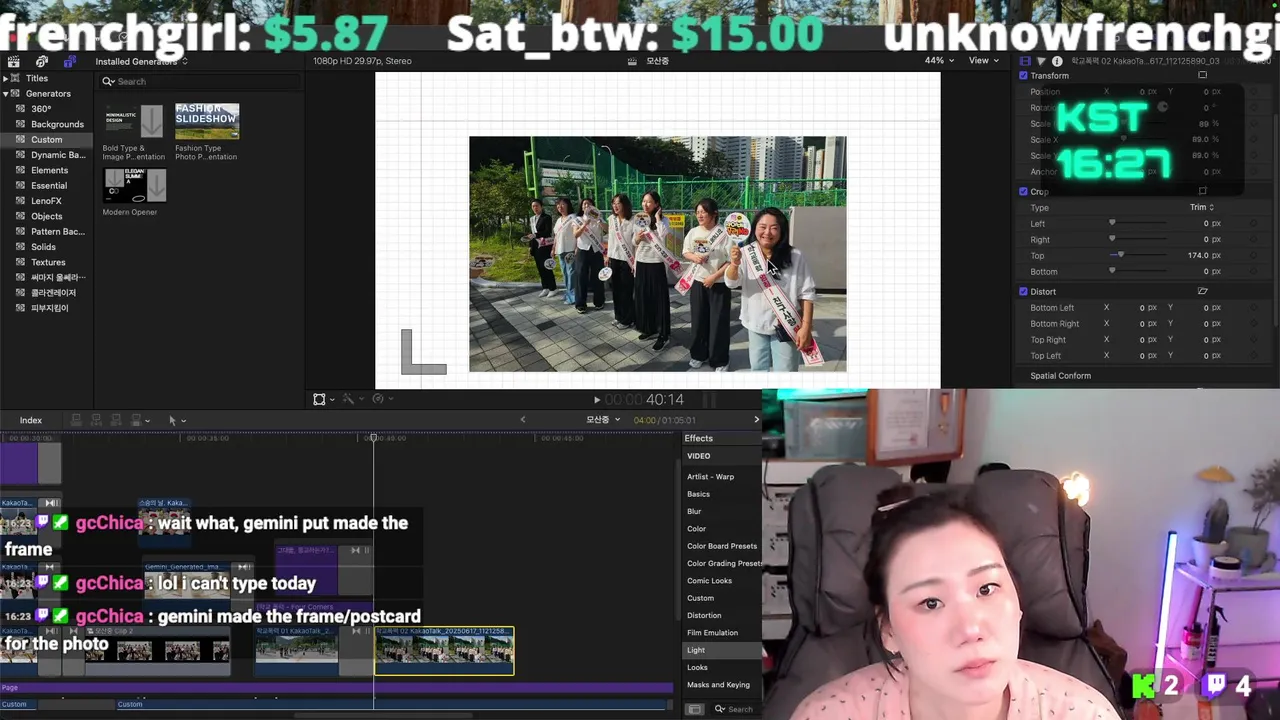This screenshot has width=1280, height=720.
Task: Open the Photos and Audio sidebar icon
Action: 41,61
